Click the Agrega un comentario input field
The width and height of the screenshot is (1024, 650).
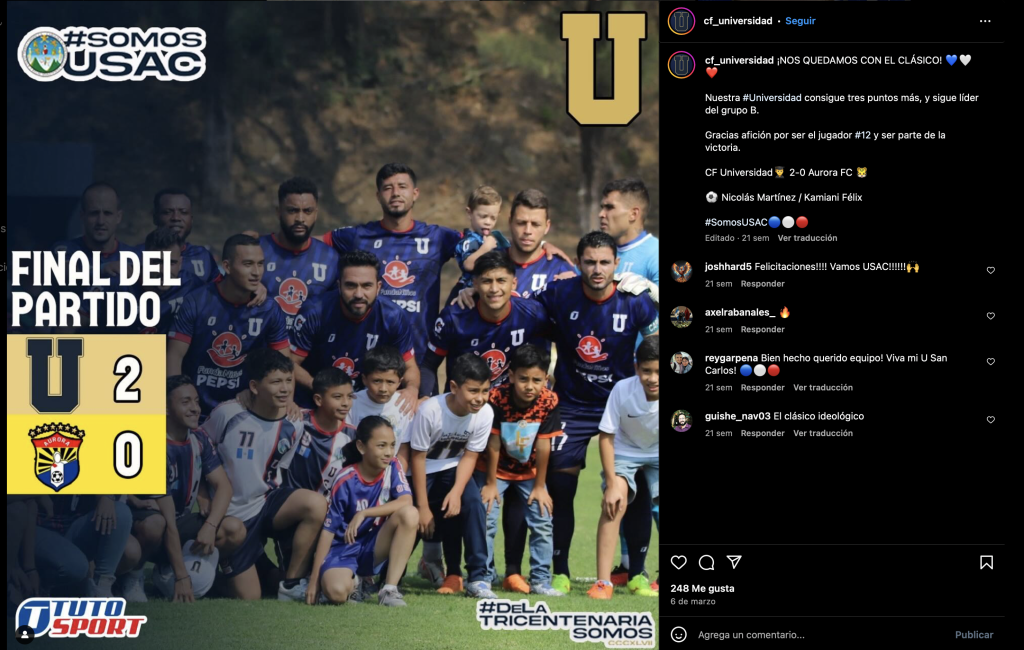coord(820,634)
